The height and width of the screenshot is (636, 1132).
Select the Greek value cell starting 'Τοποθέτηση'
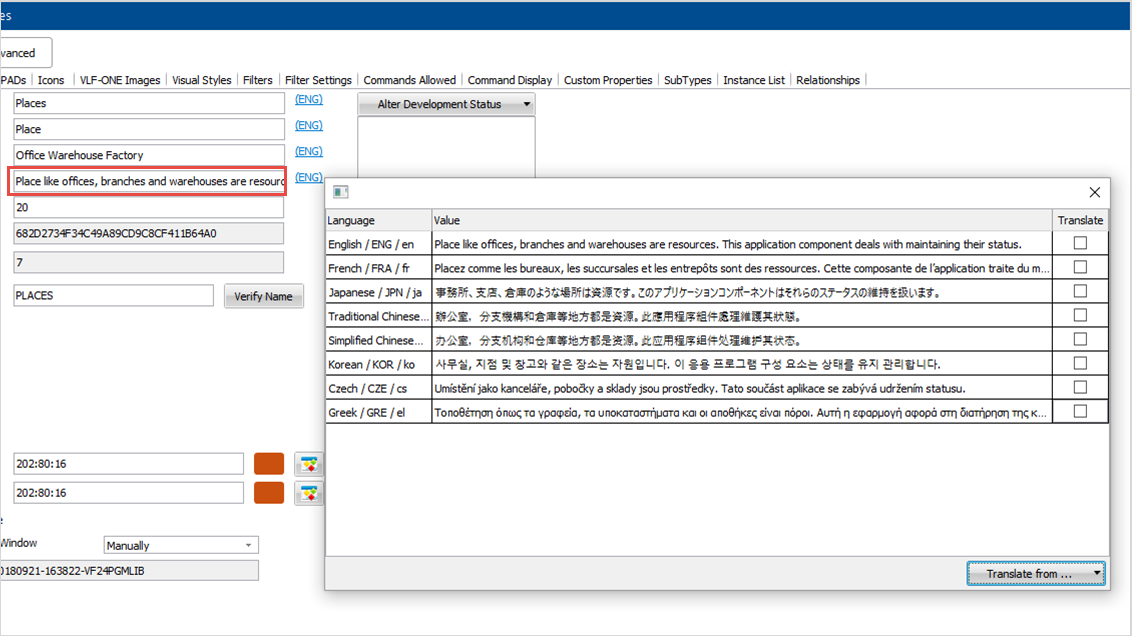click(x=742, y=412)
